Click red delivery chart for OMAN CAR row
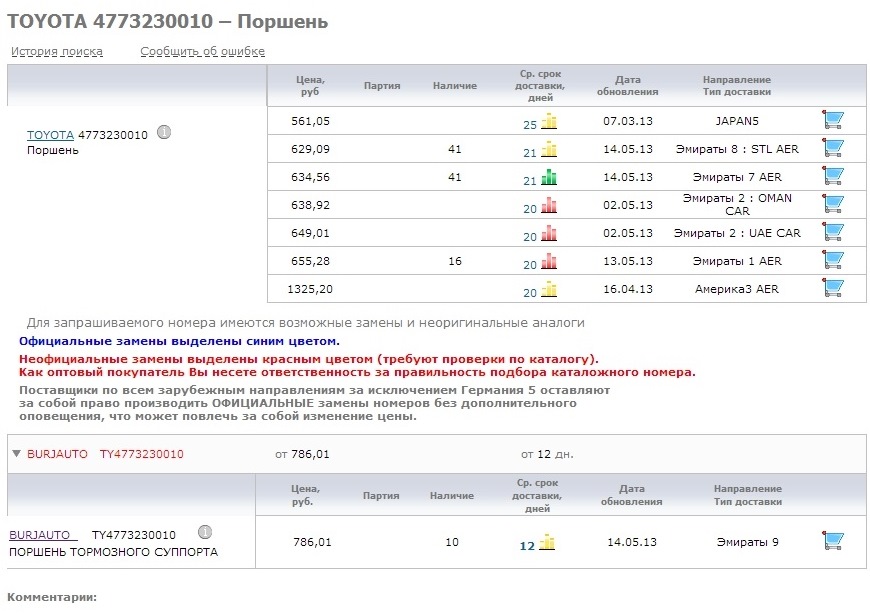The width and height of the screenshot is (870, 614). coord(549,205)
